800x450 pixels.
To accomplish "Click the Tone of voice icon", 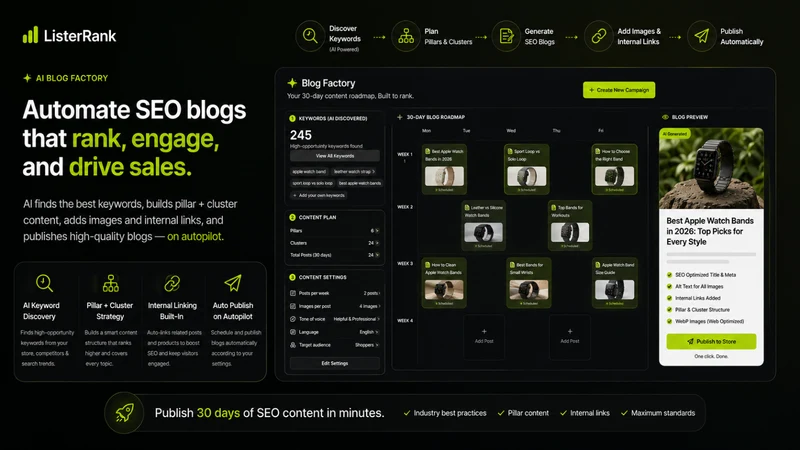I will click(293, 319).
